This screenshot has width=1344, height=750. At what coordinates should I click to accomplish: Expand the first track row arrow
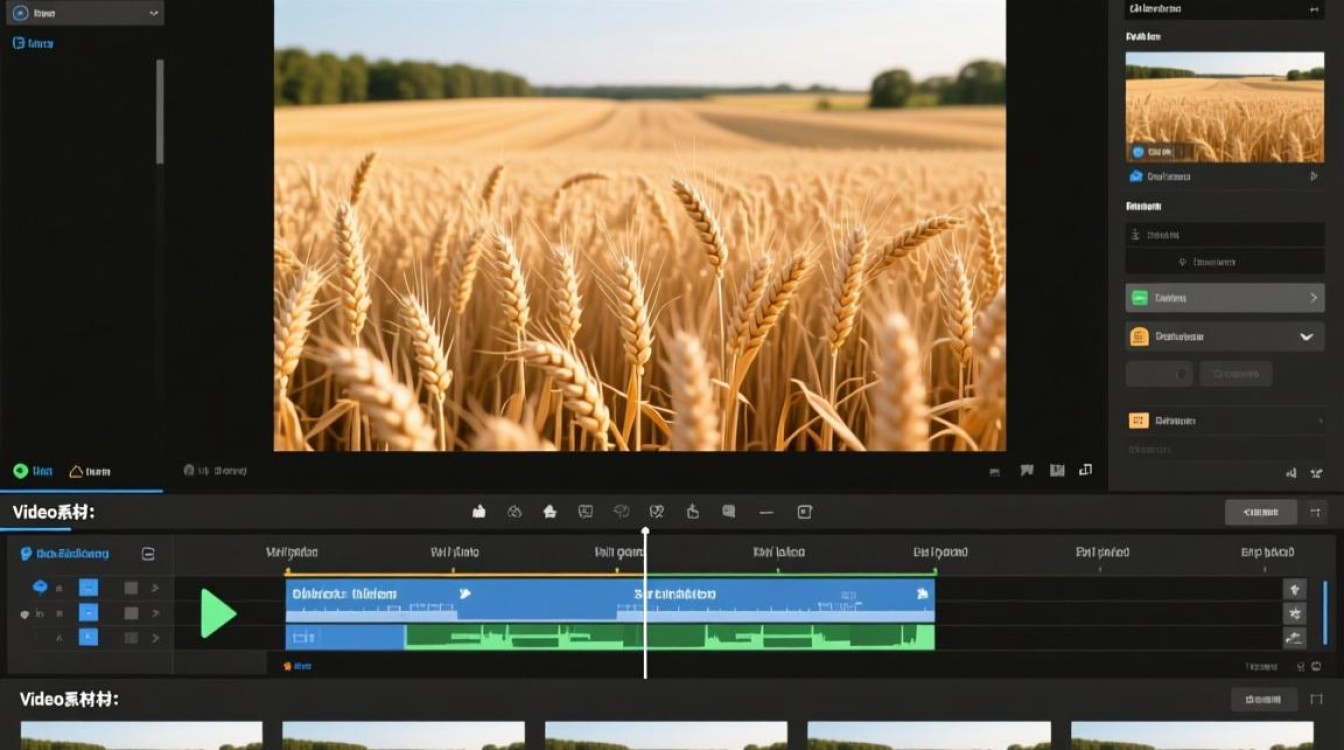coord(155,588)
